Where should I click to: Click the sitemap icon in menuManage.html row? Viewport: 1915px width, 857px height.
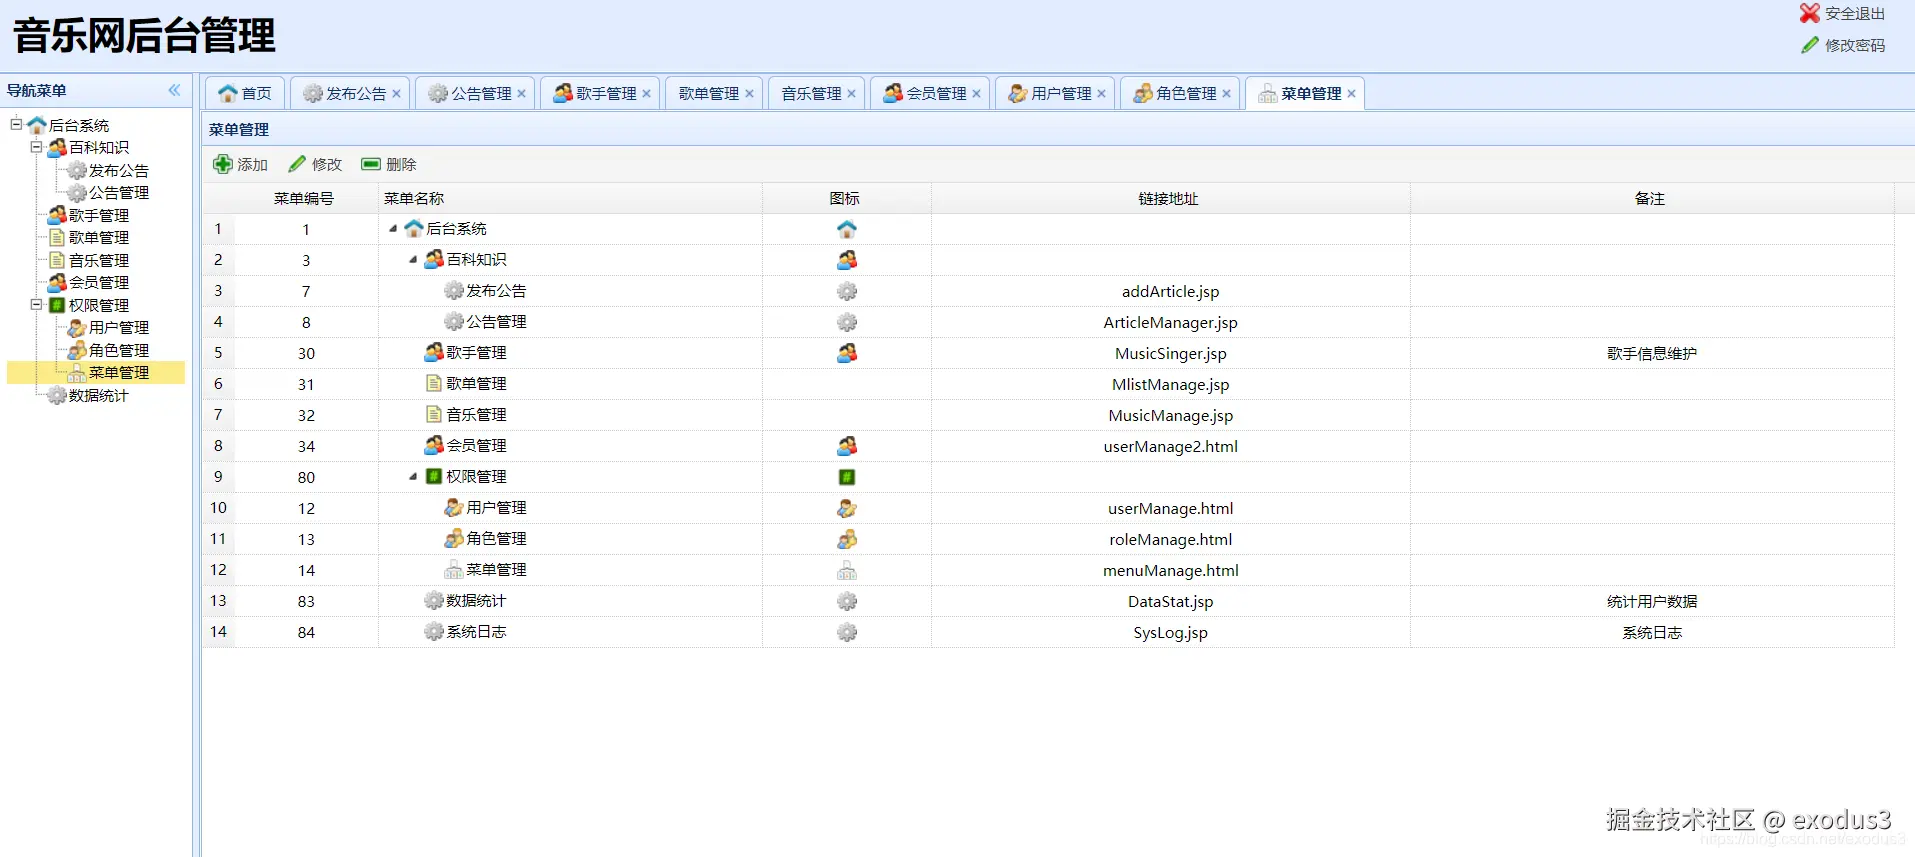(x=847, y=570)
